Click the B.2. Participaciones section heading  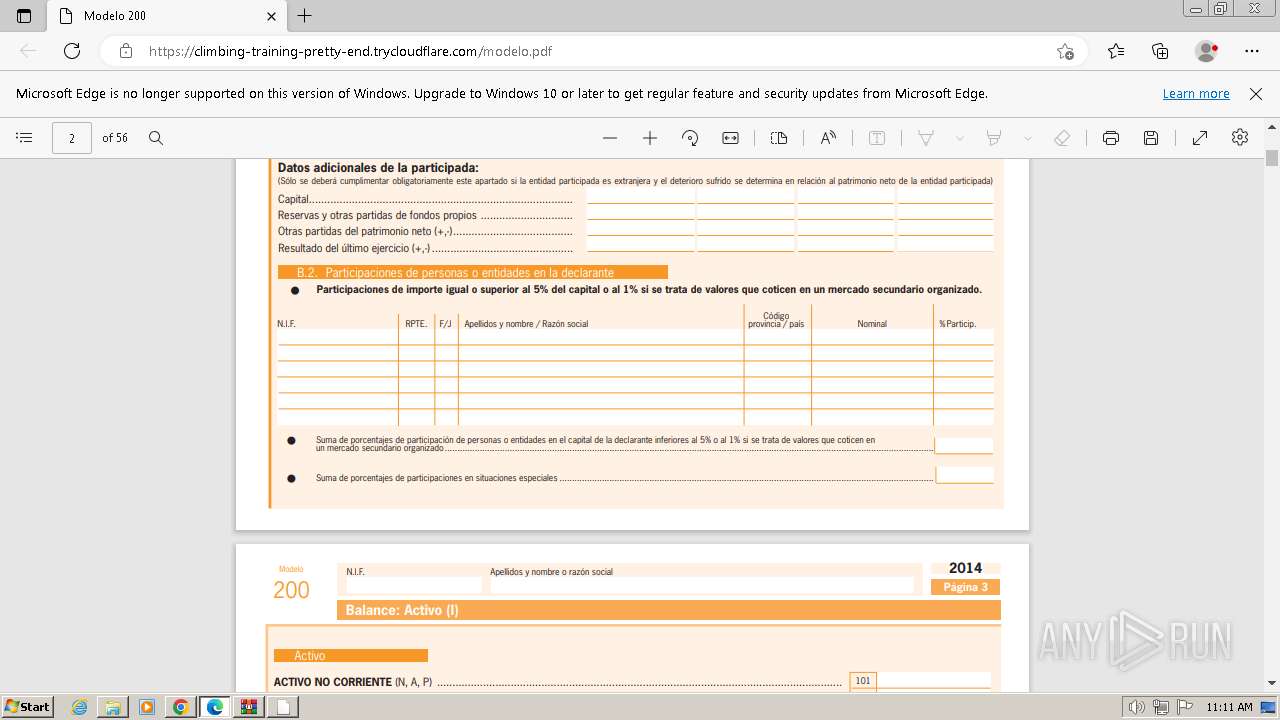(472, 272)
